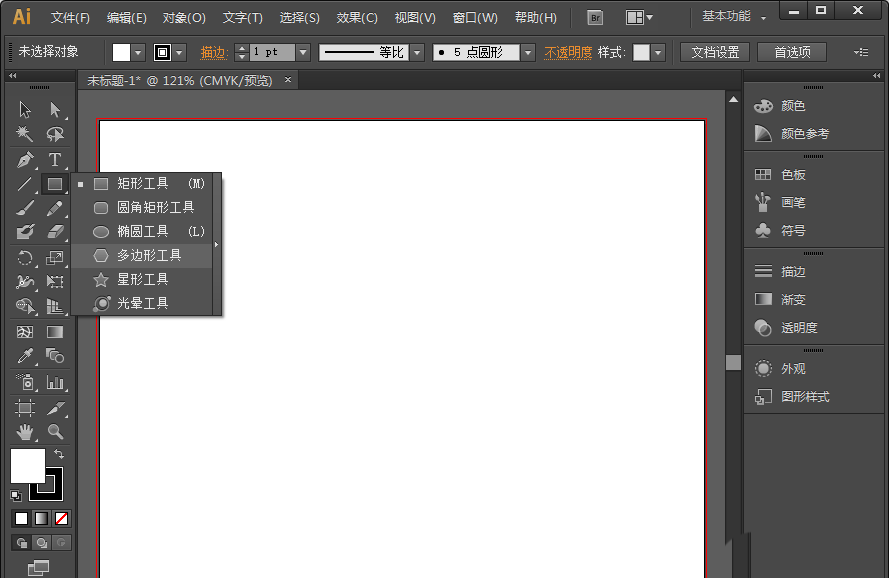Enable Draw Behind mode
This screenshot has width=889, height=578.
pos(41,543)
